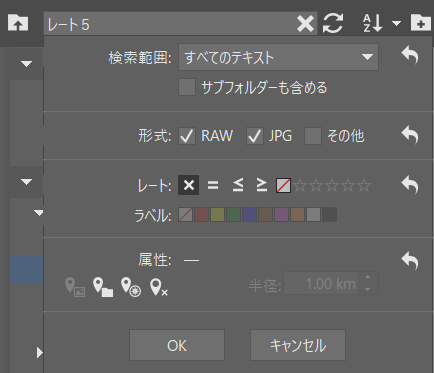The image size is (434, 373).
Task: Collapse the top left panel arrow
Action: pos(26,63)
